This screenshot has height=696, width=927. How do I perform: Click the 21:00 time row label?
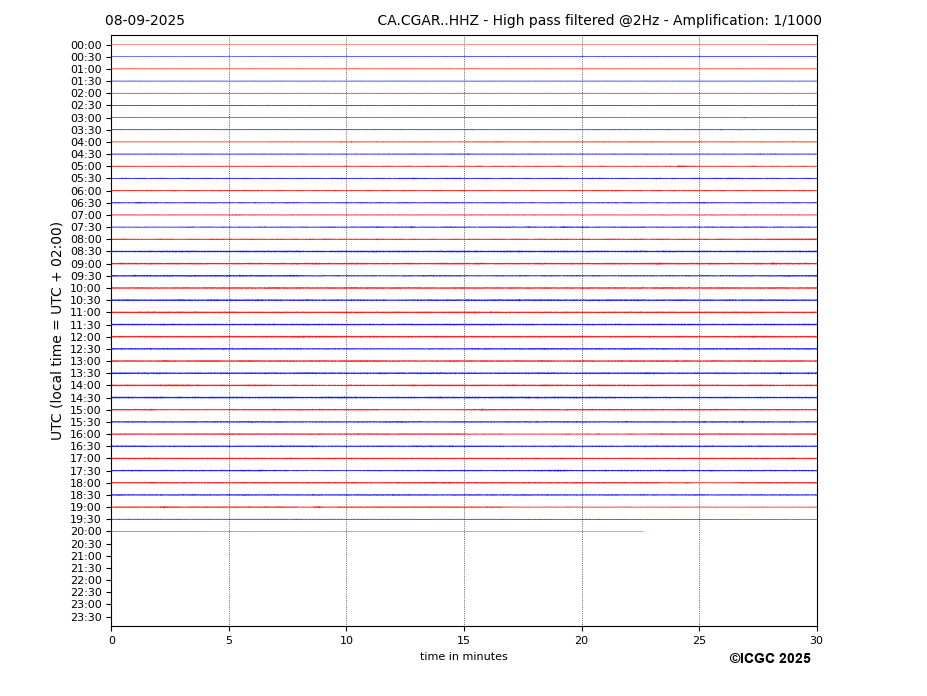86,556
